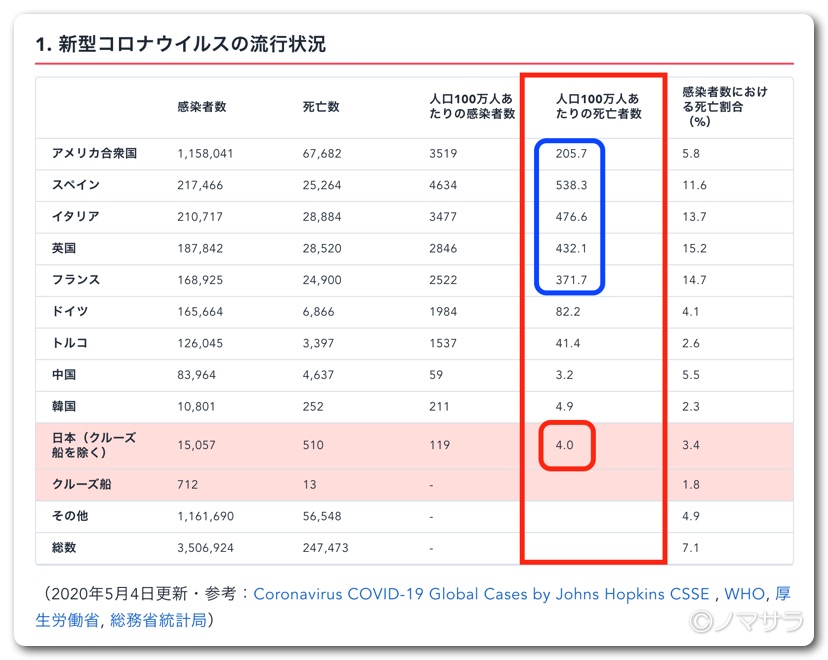Click the heading 1. 新型コロナウイルスの流行状況
Image resolution: width=828 pixels, height=660 pixels.
(x=180, y=44)
